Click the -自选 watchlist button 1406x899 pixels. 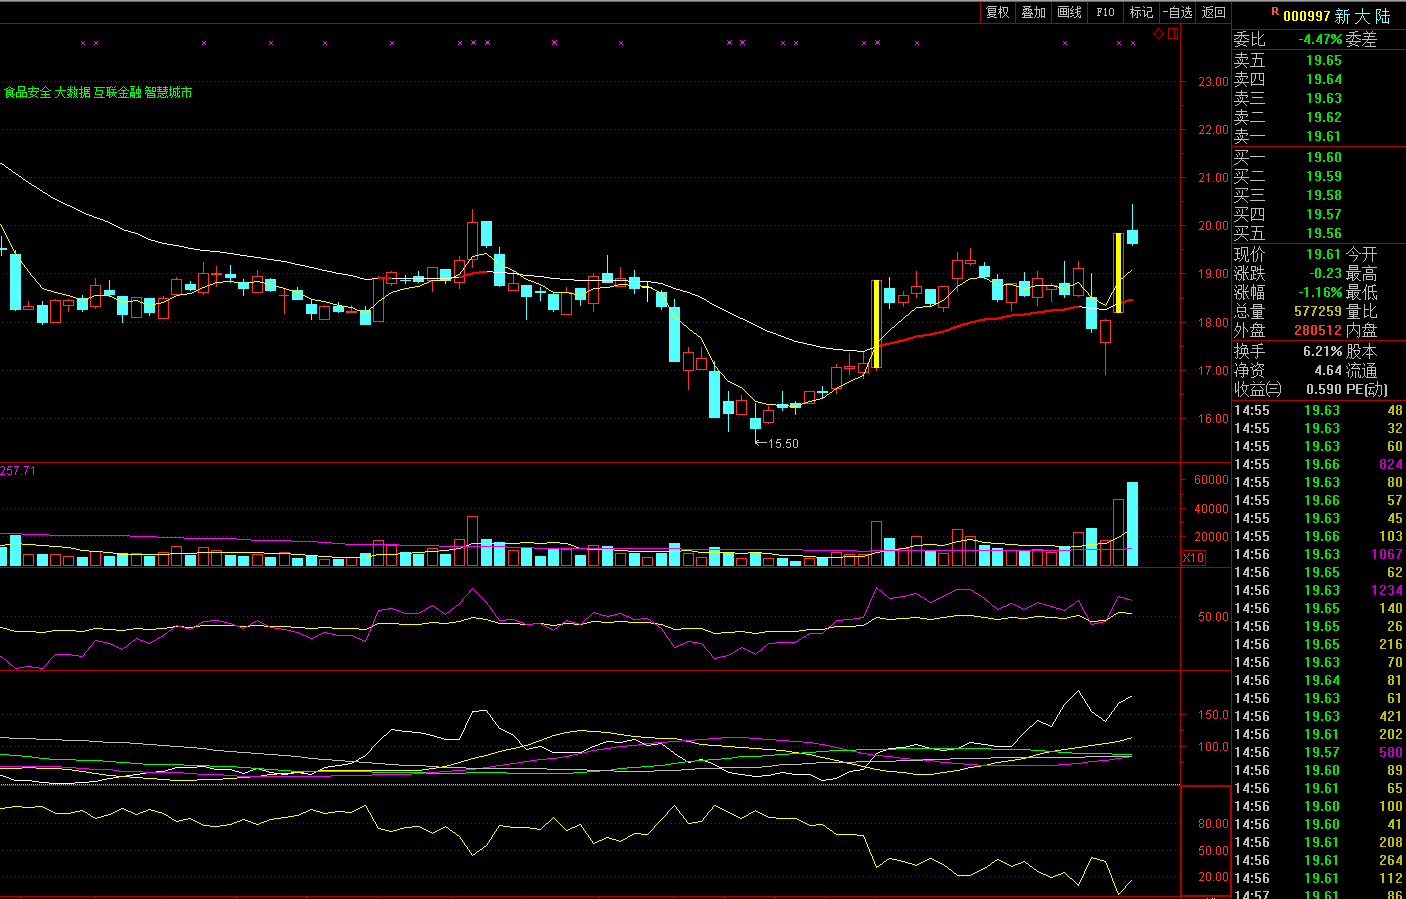(x=1177, y=12)
